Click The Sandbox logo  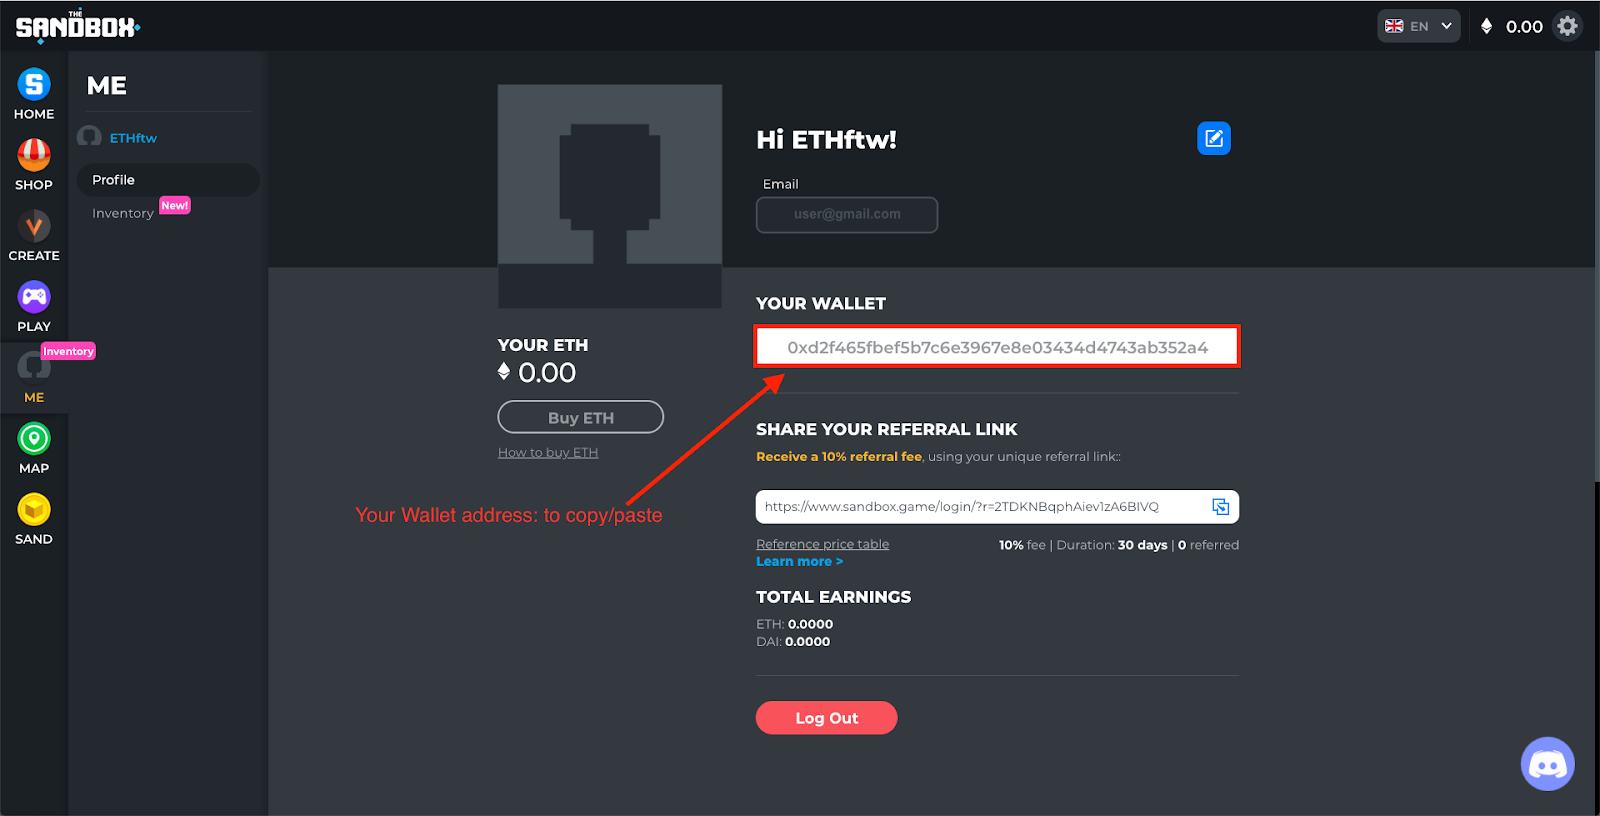tap(77, 26)
